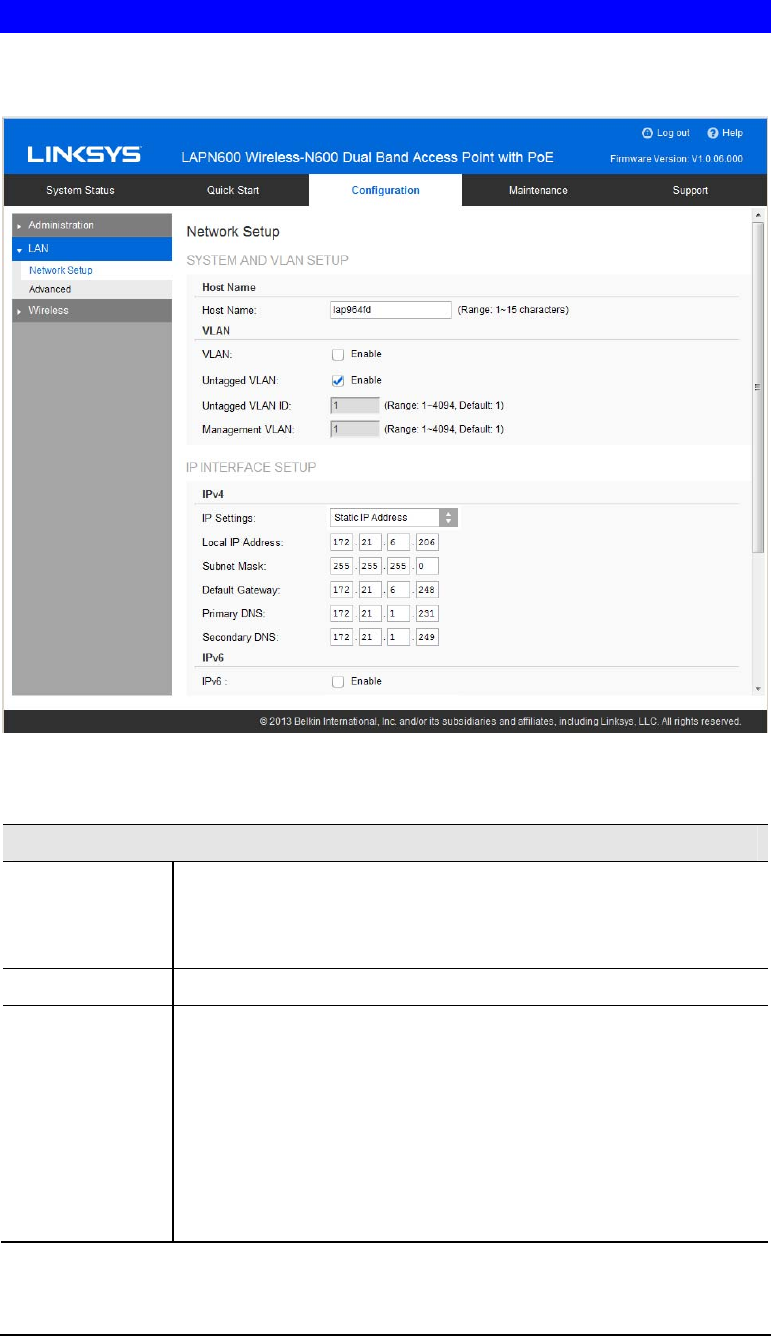Click last octet 249 of Secondary DNS
This screenshot has width=771, height=1336.
[428, 638]
